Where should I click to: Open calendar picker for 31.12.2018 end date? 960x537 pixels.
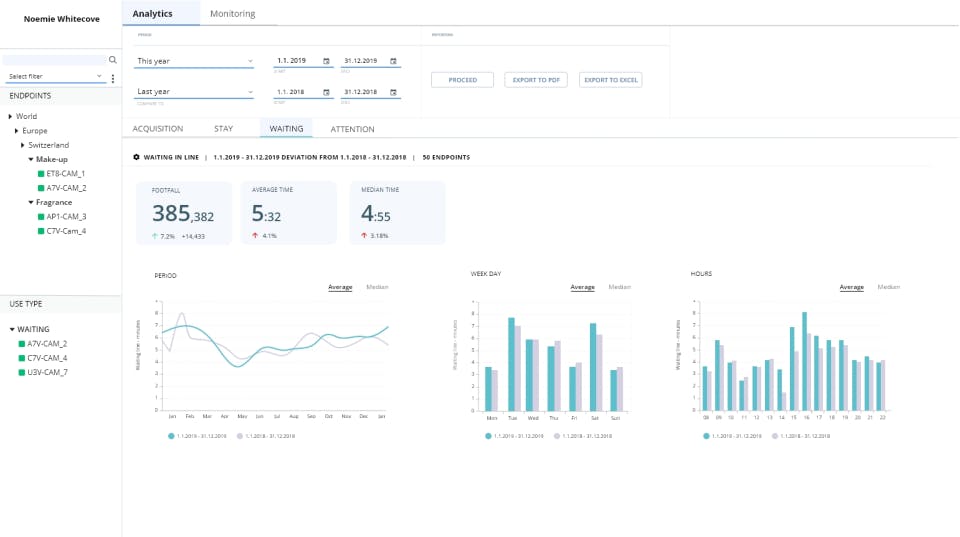[x=393, y=92]
